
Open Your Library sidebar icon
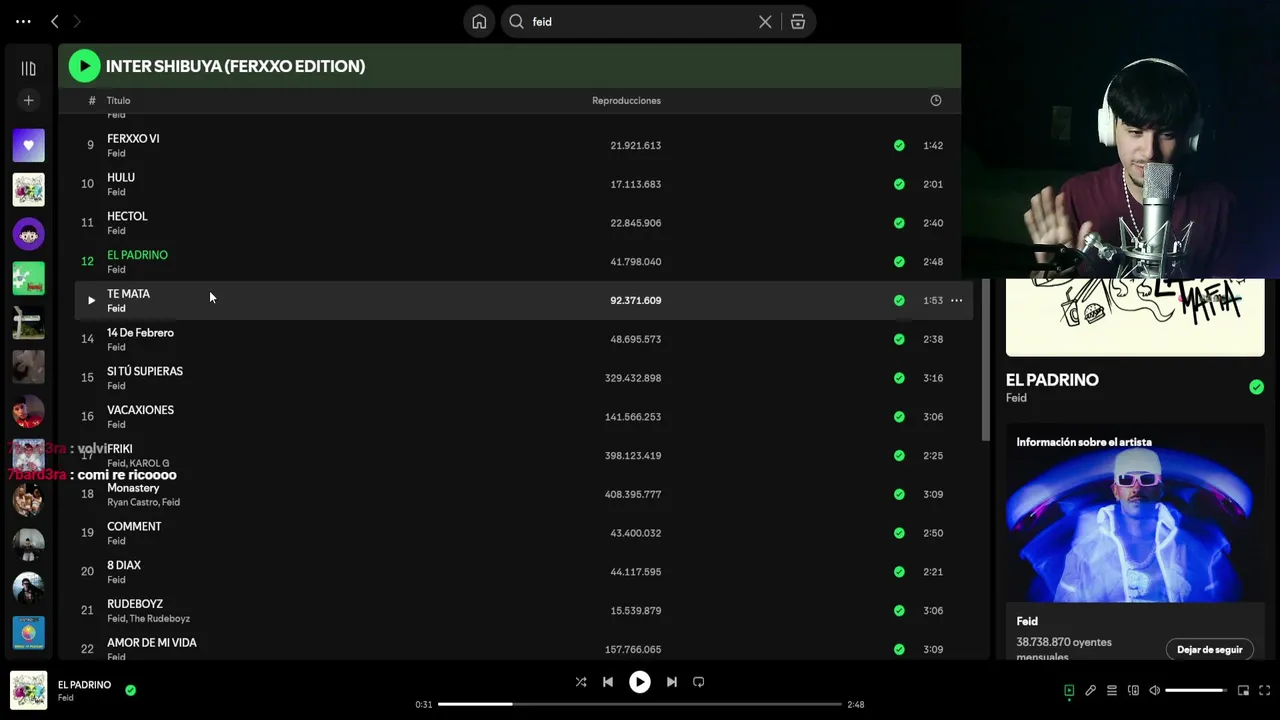28,68
